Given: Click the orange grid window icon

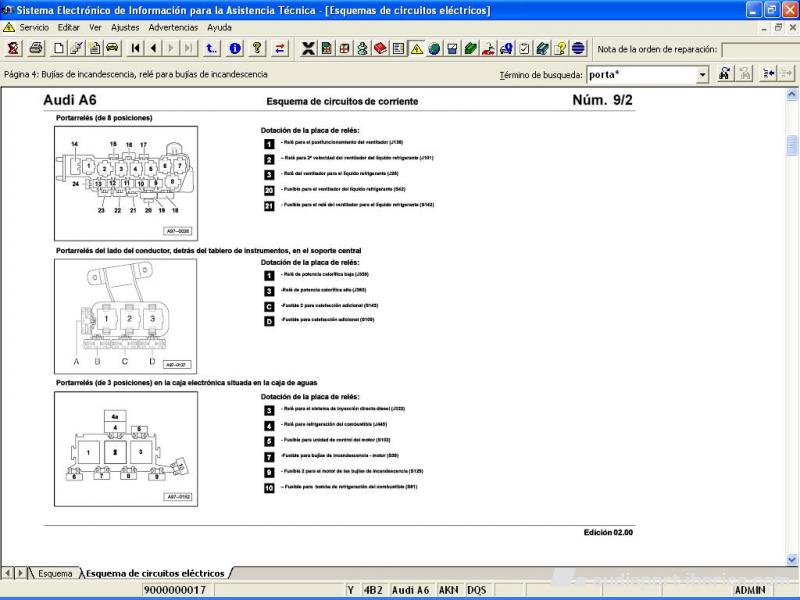Looking at the screenshot, I should click(344, 48).
